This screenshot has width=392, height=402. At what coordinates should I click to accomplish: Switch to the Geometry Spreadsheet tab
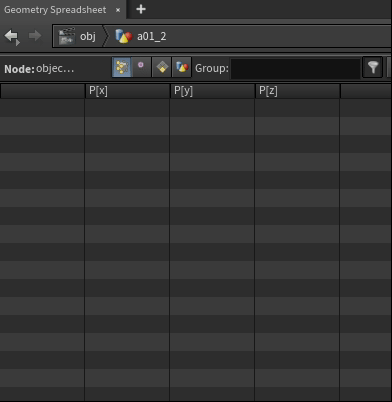coord(55,10)
